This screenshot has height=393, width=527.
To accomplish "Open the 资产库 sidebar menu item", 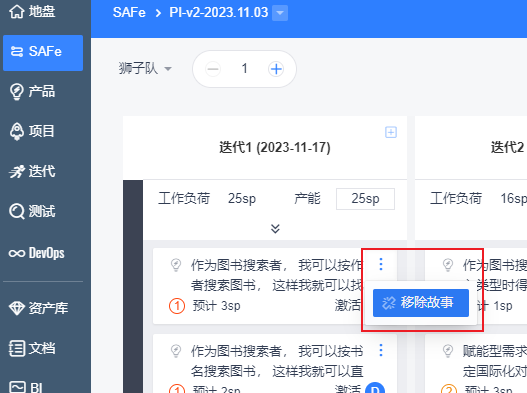I will point(38,308).
